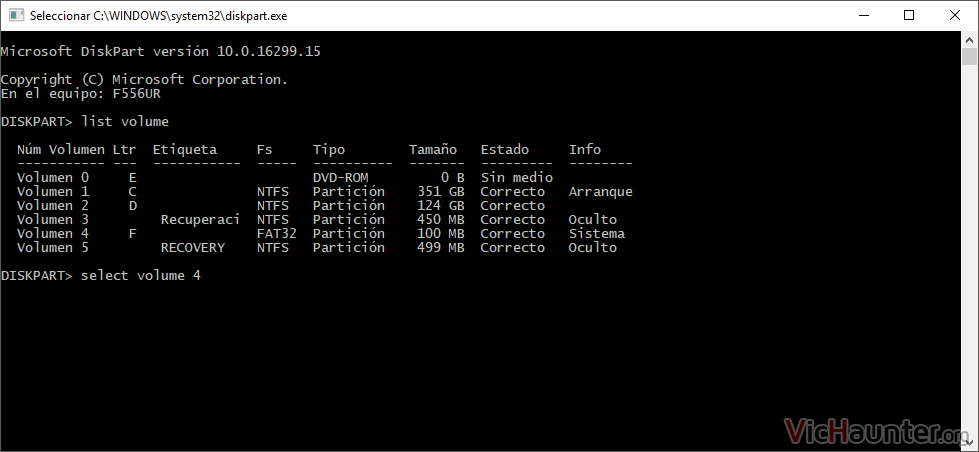Click the 'Sistema' info text
The width and height of the screenshot is (979, 452).
click(597, 233)
